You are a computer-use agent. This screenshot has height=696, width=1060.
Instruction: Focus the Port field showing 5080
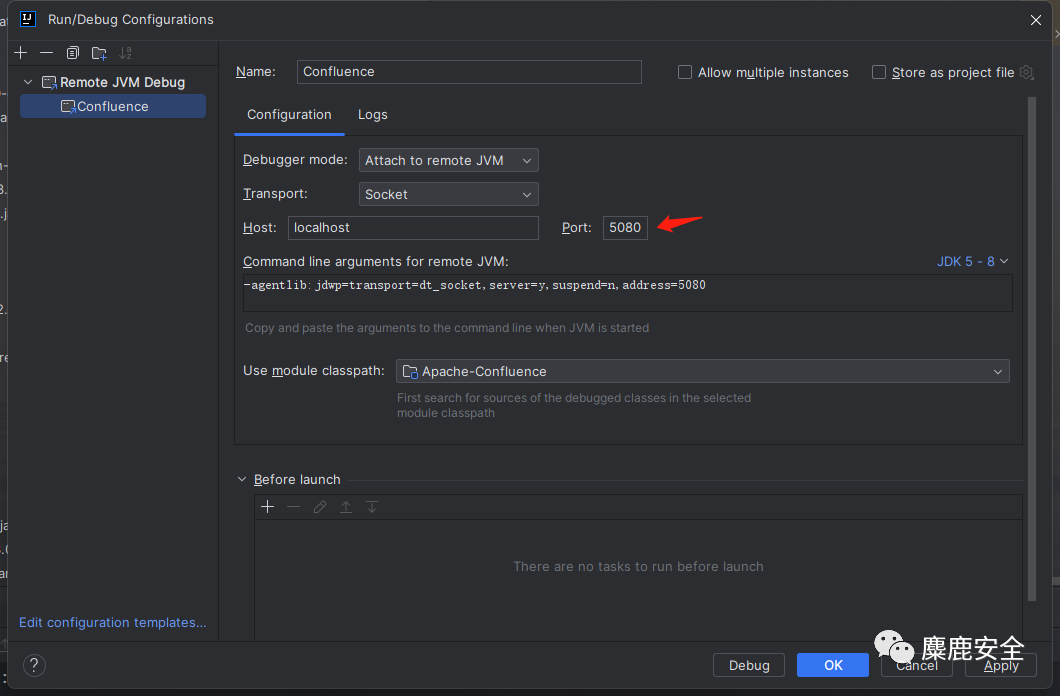click(625, 228)
